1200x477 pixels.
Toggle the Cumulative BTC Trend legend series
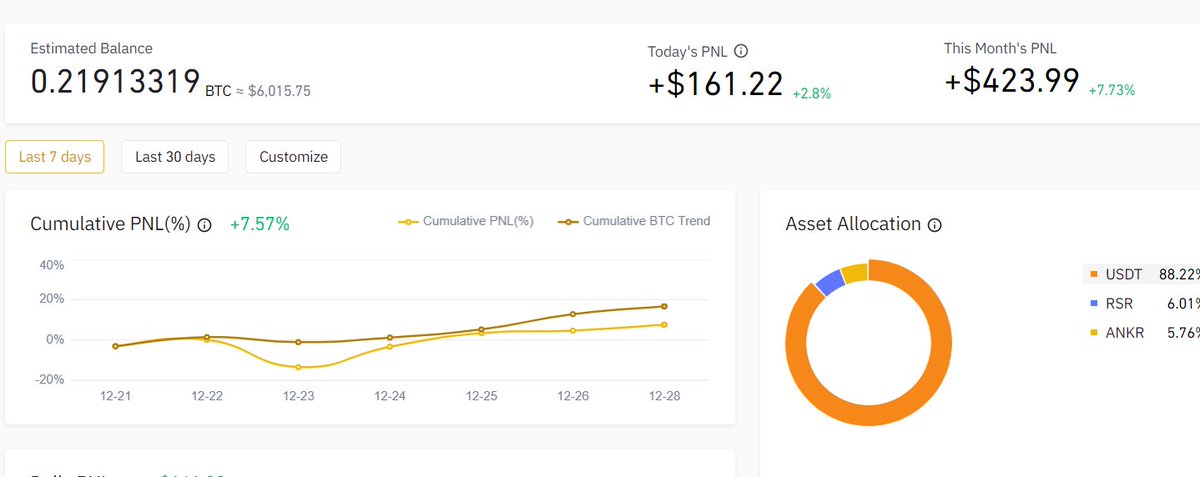click(x=634, y=221)
